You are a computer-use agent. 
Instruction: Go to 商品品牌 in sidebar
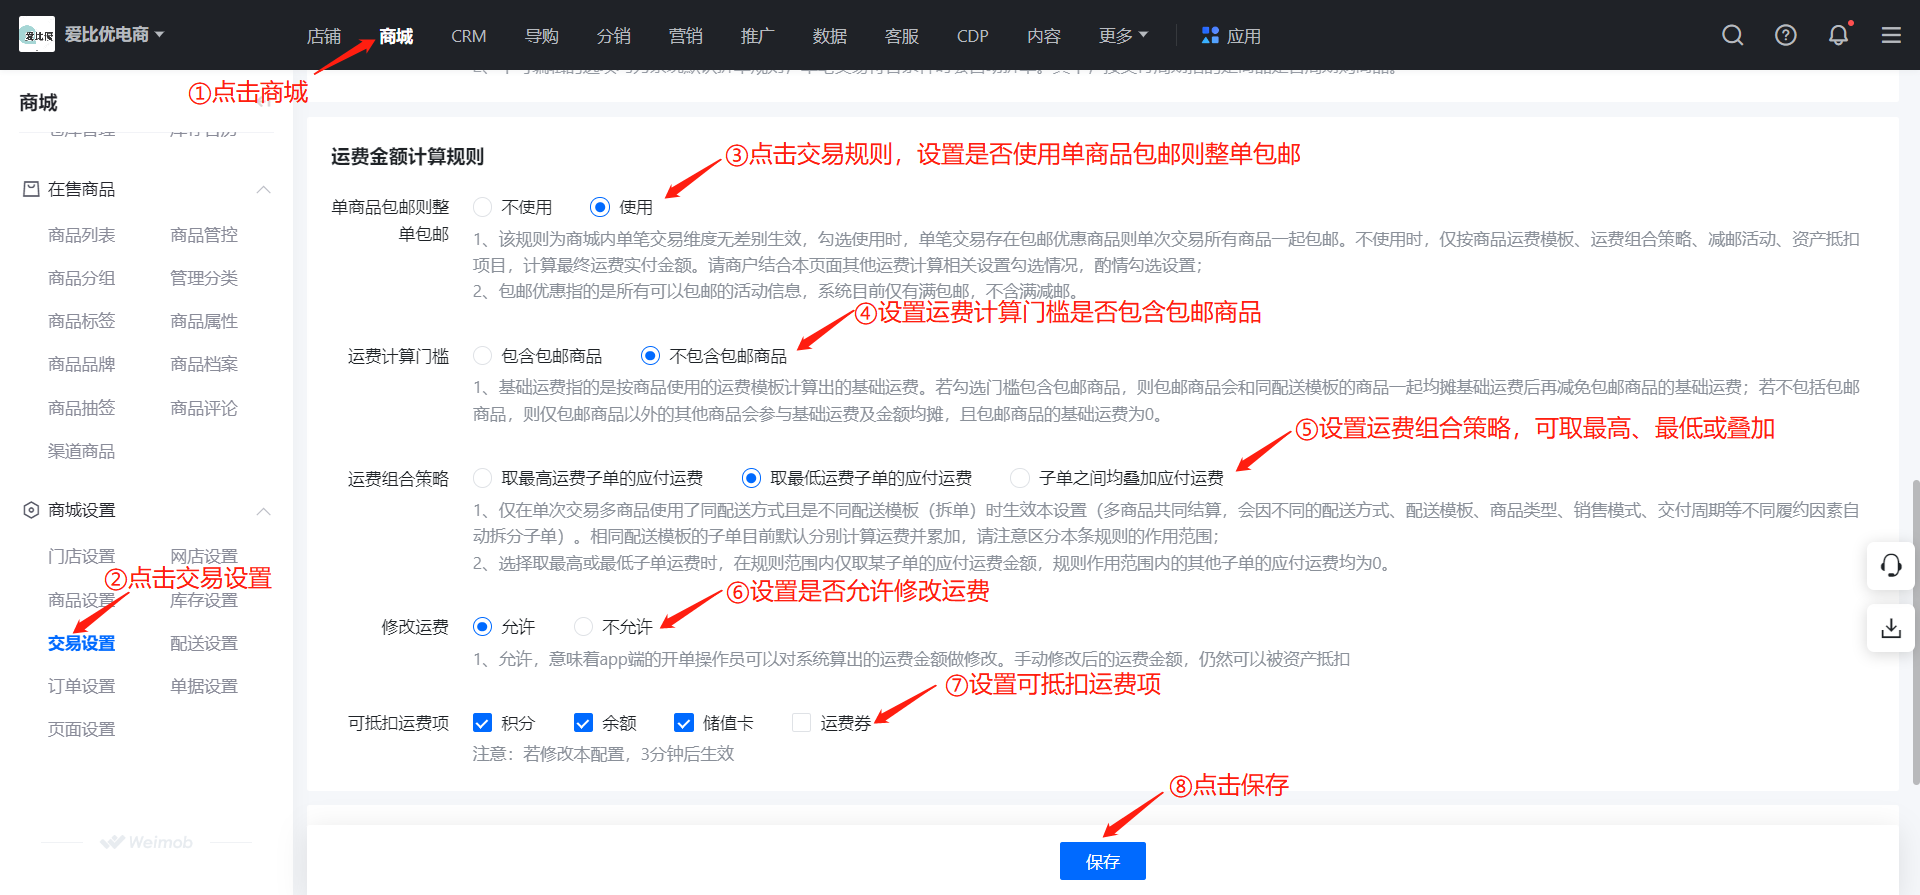[82, 364]
